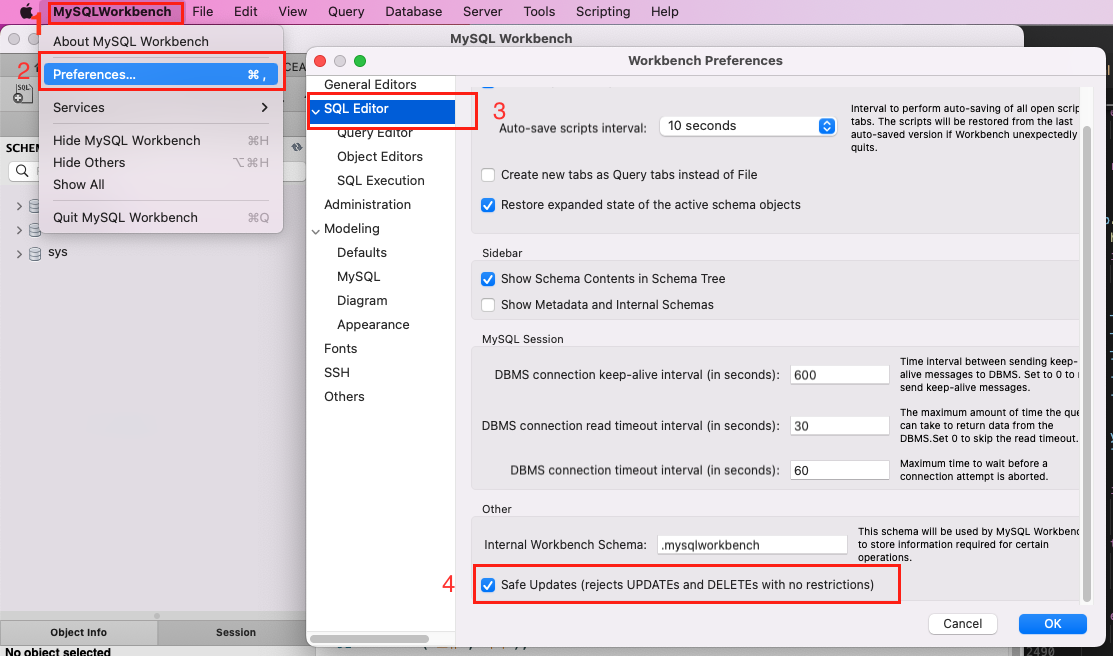The height and width of the screenshot is (656, 1113).
Task: Open the Database menu
Action: tap(413, 11)
